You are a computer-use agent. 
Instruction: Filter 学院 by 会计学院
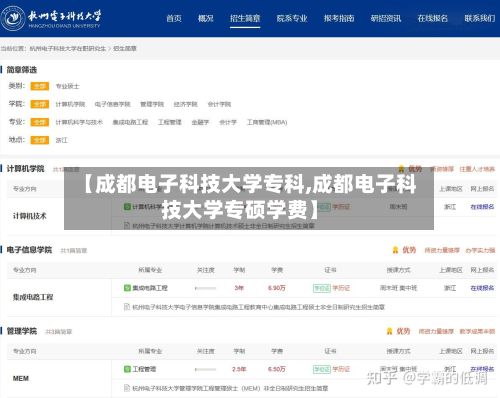click(219, 104)
